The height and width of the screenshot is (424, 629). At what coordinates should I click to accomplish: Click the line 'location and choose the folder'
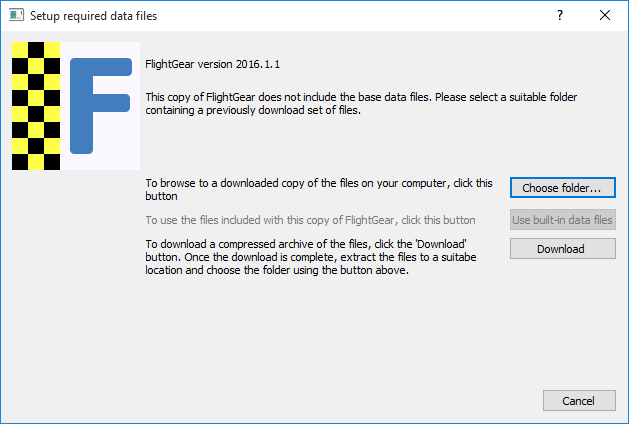coord(277,270)
